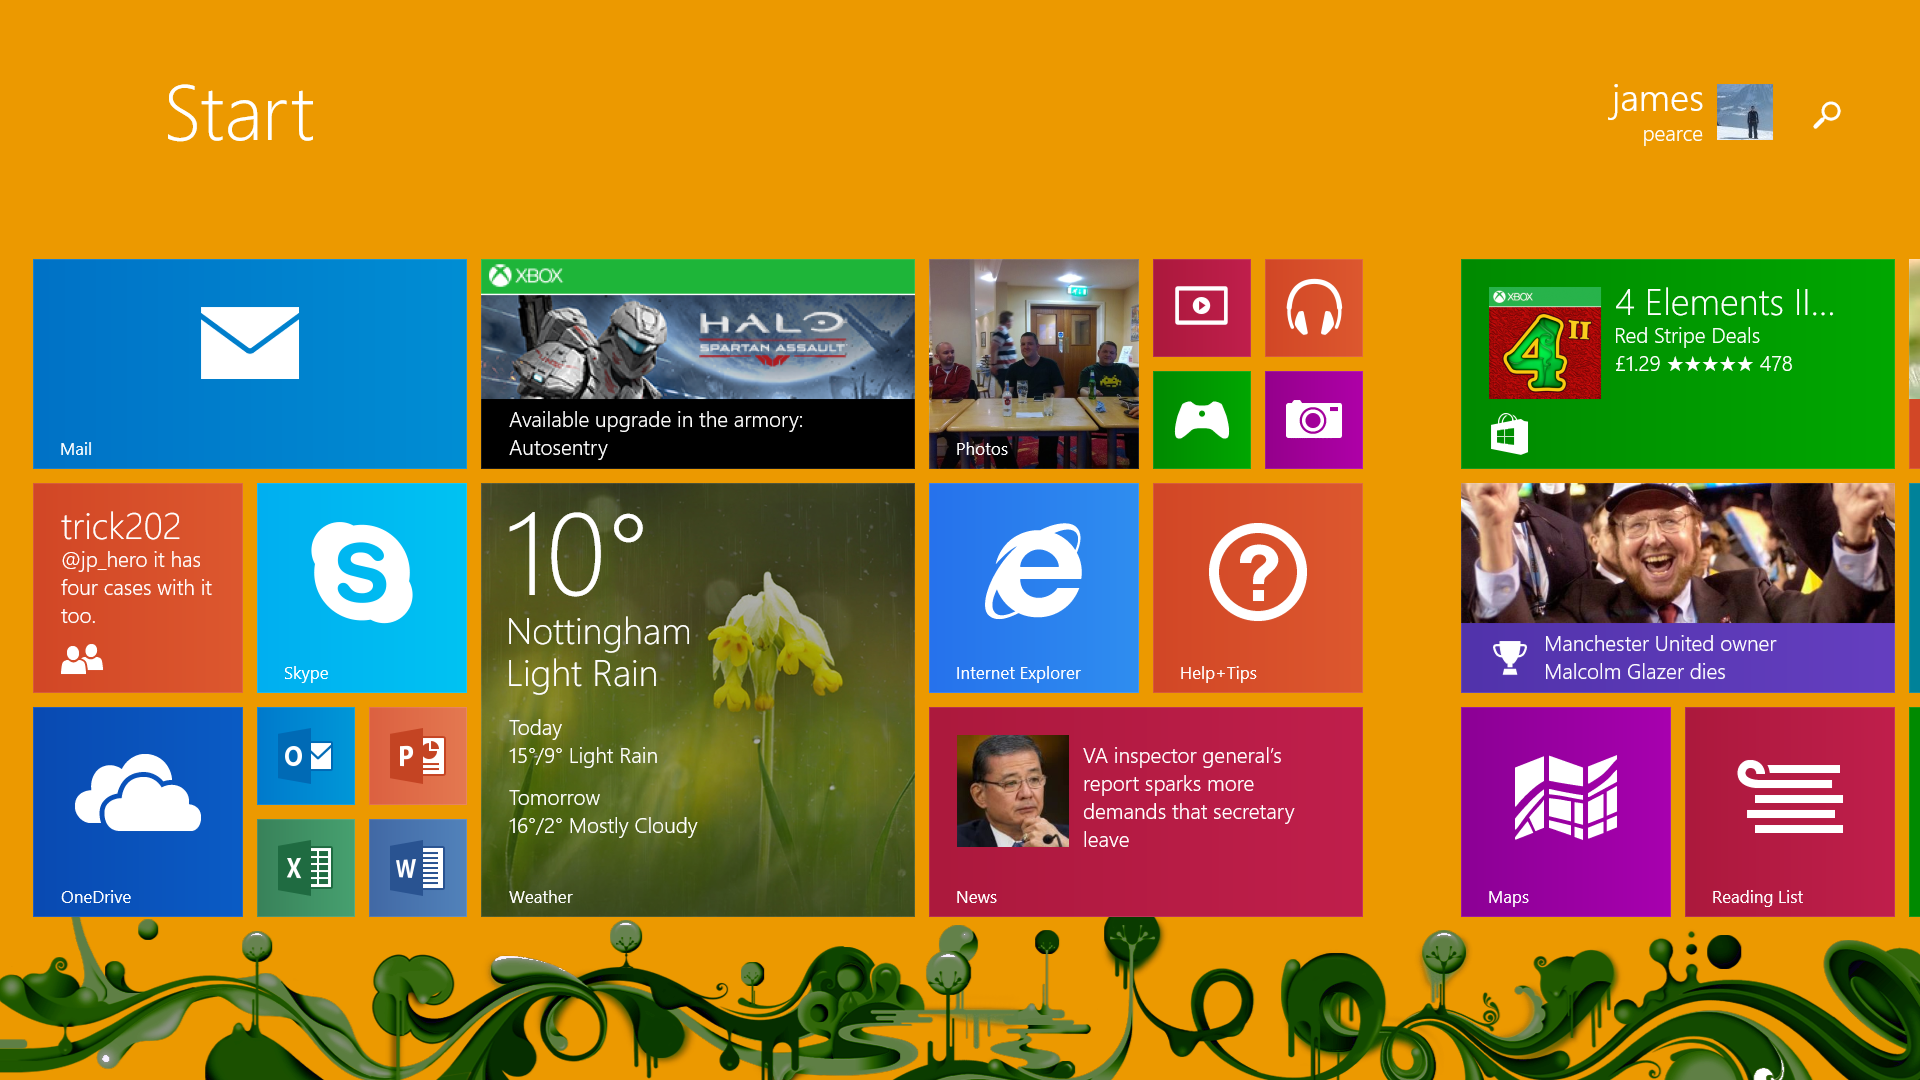This screenshot has height=1080, width=1920.
Task: Open the Music headphones tile
Action: pyautogui.click(x=1313, y=307)
